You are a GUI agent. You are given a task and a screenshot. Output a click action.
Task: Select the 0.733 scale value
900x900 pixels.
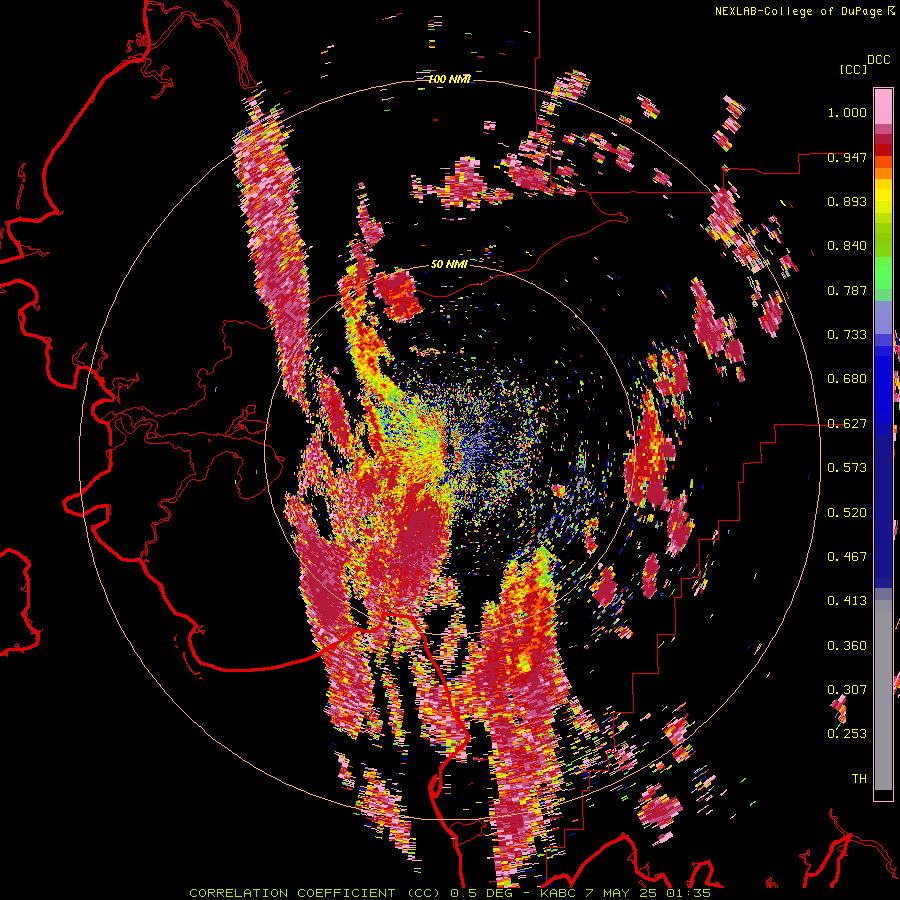(847, 335)
